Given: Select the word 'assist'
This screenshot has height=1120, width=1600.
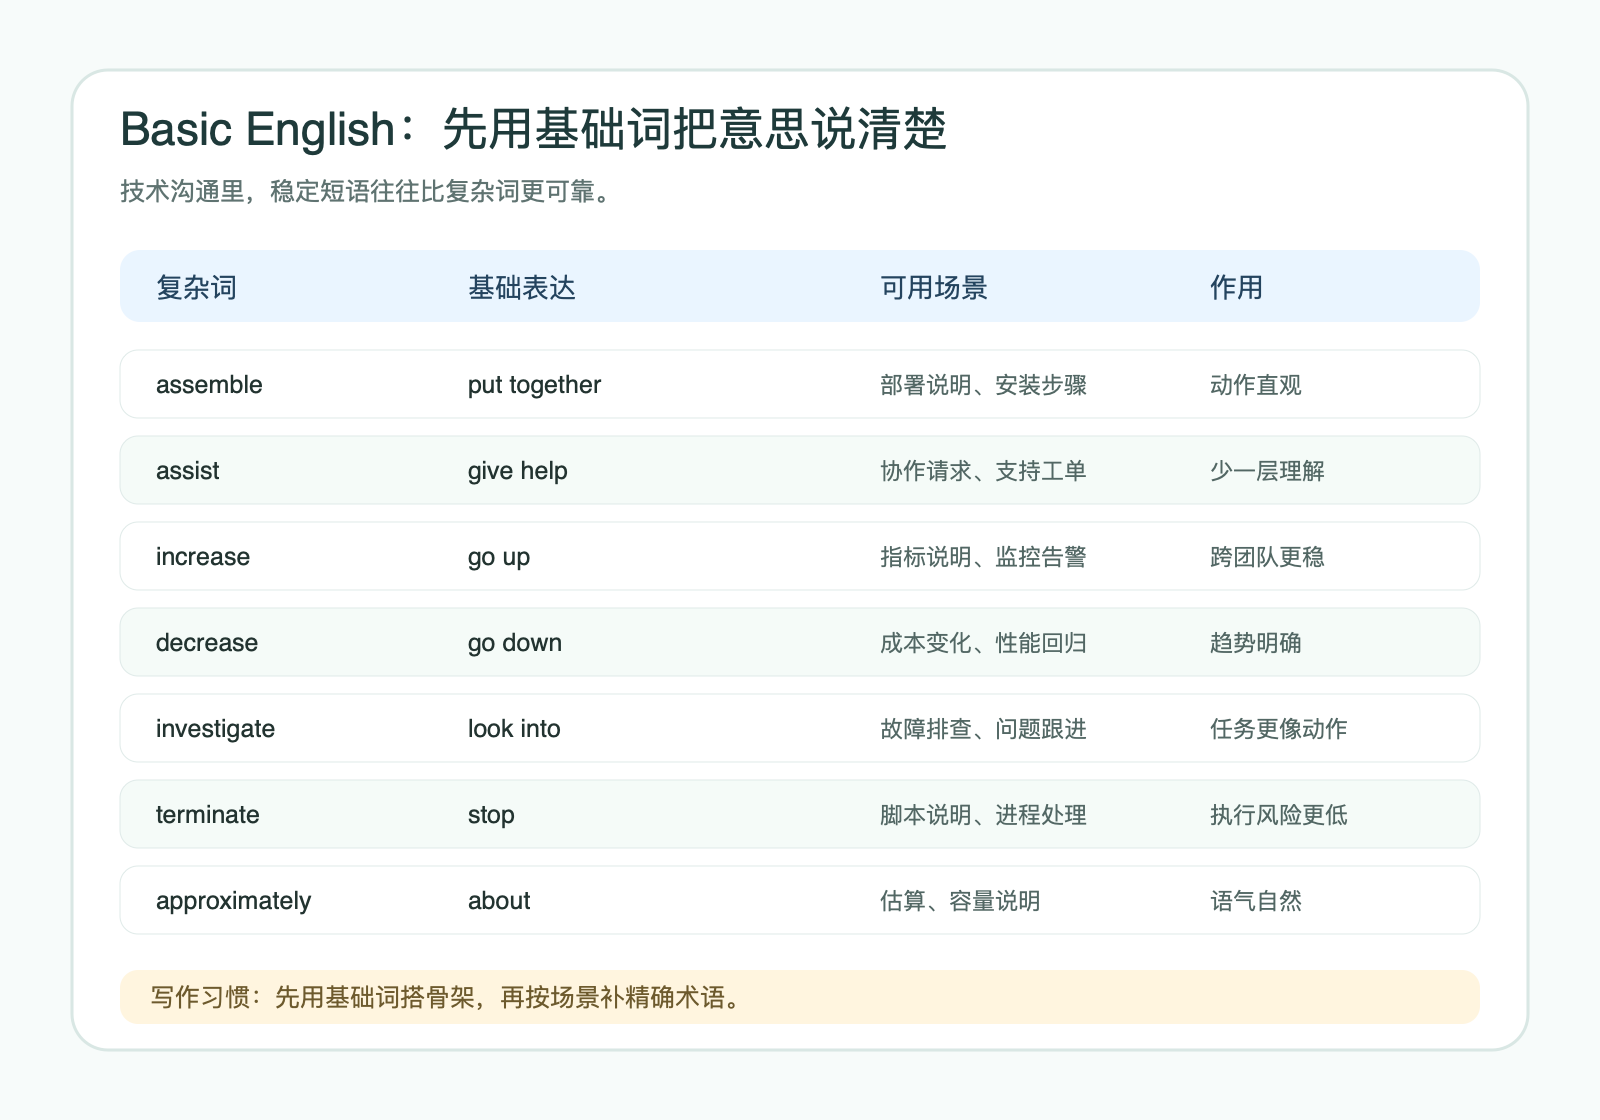Looking at the screenshot, I should click(188, 471).
